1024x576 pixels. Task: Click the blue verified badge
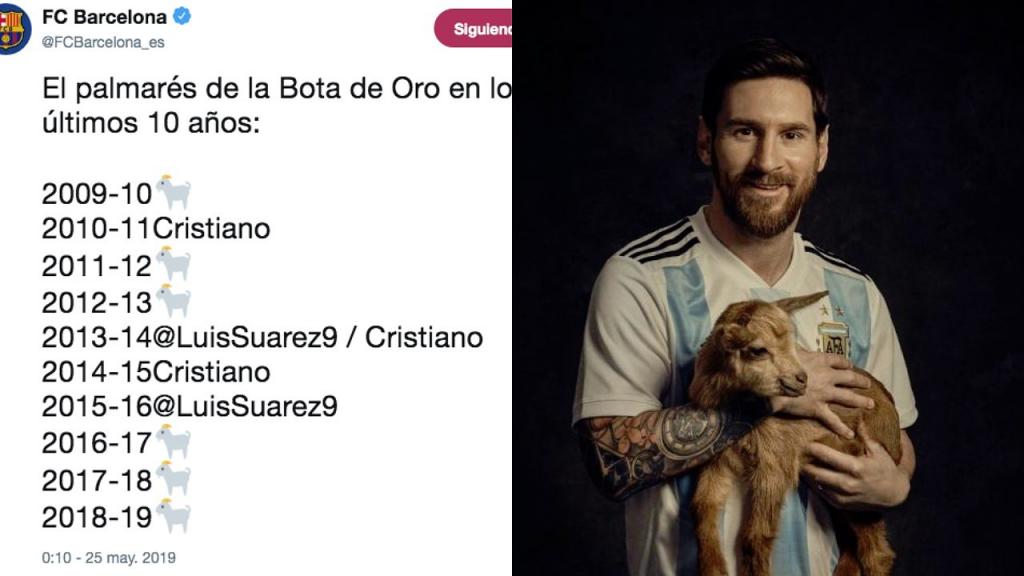182,16
